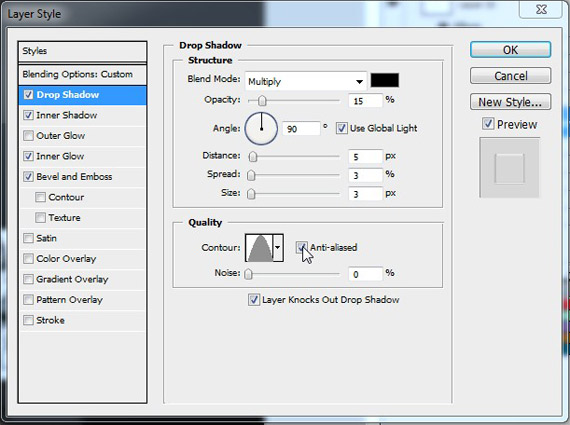
Task: Enable the Outer Glow checkbox
Action: (28, 136)
